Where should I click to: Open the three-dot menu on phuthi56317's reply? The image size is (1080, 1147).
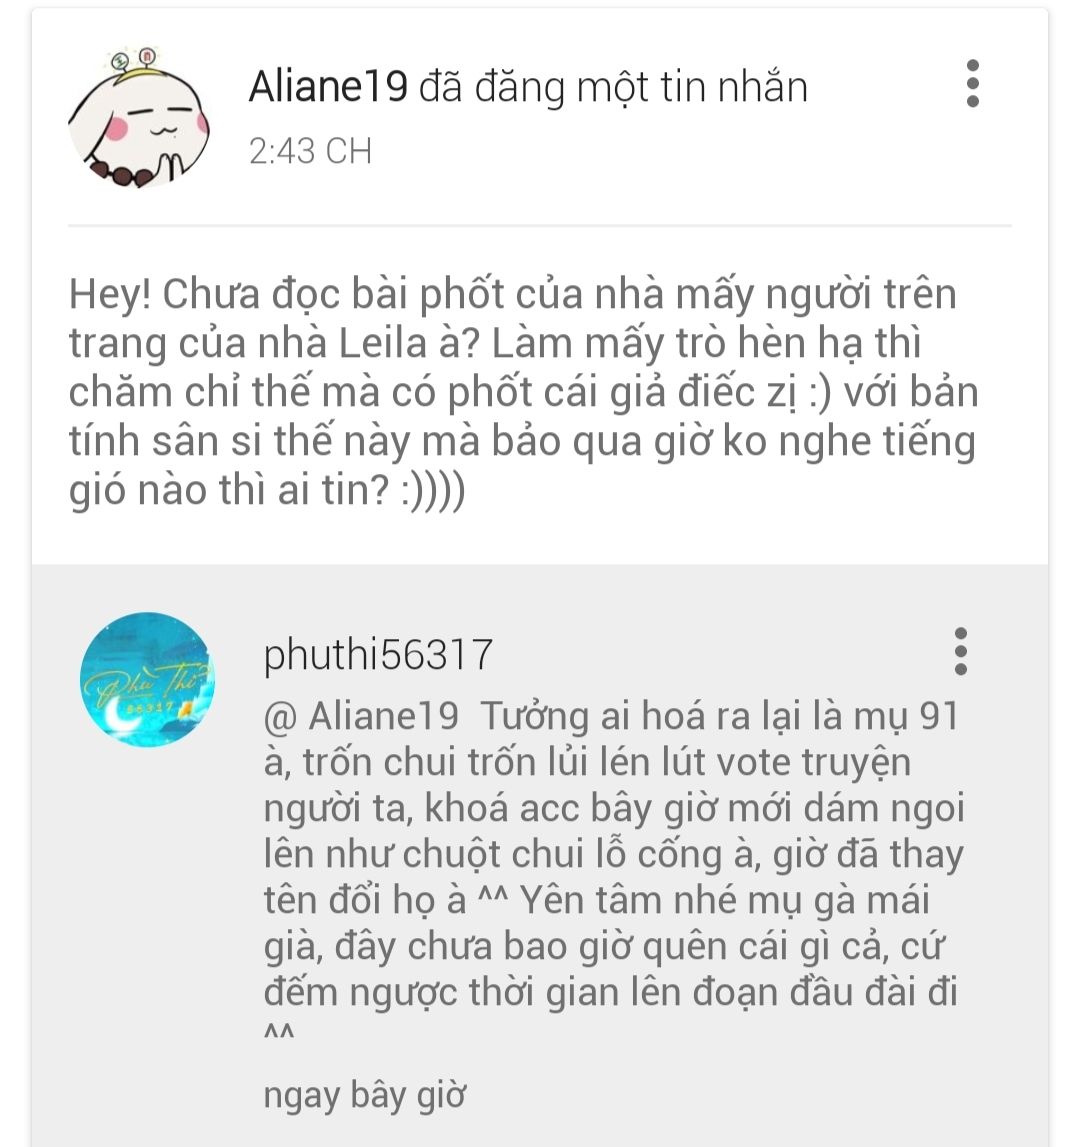(x=961, y=651)
